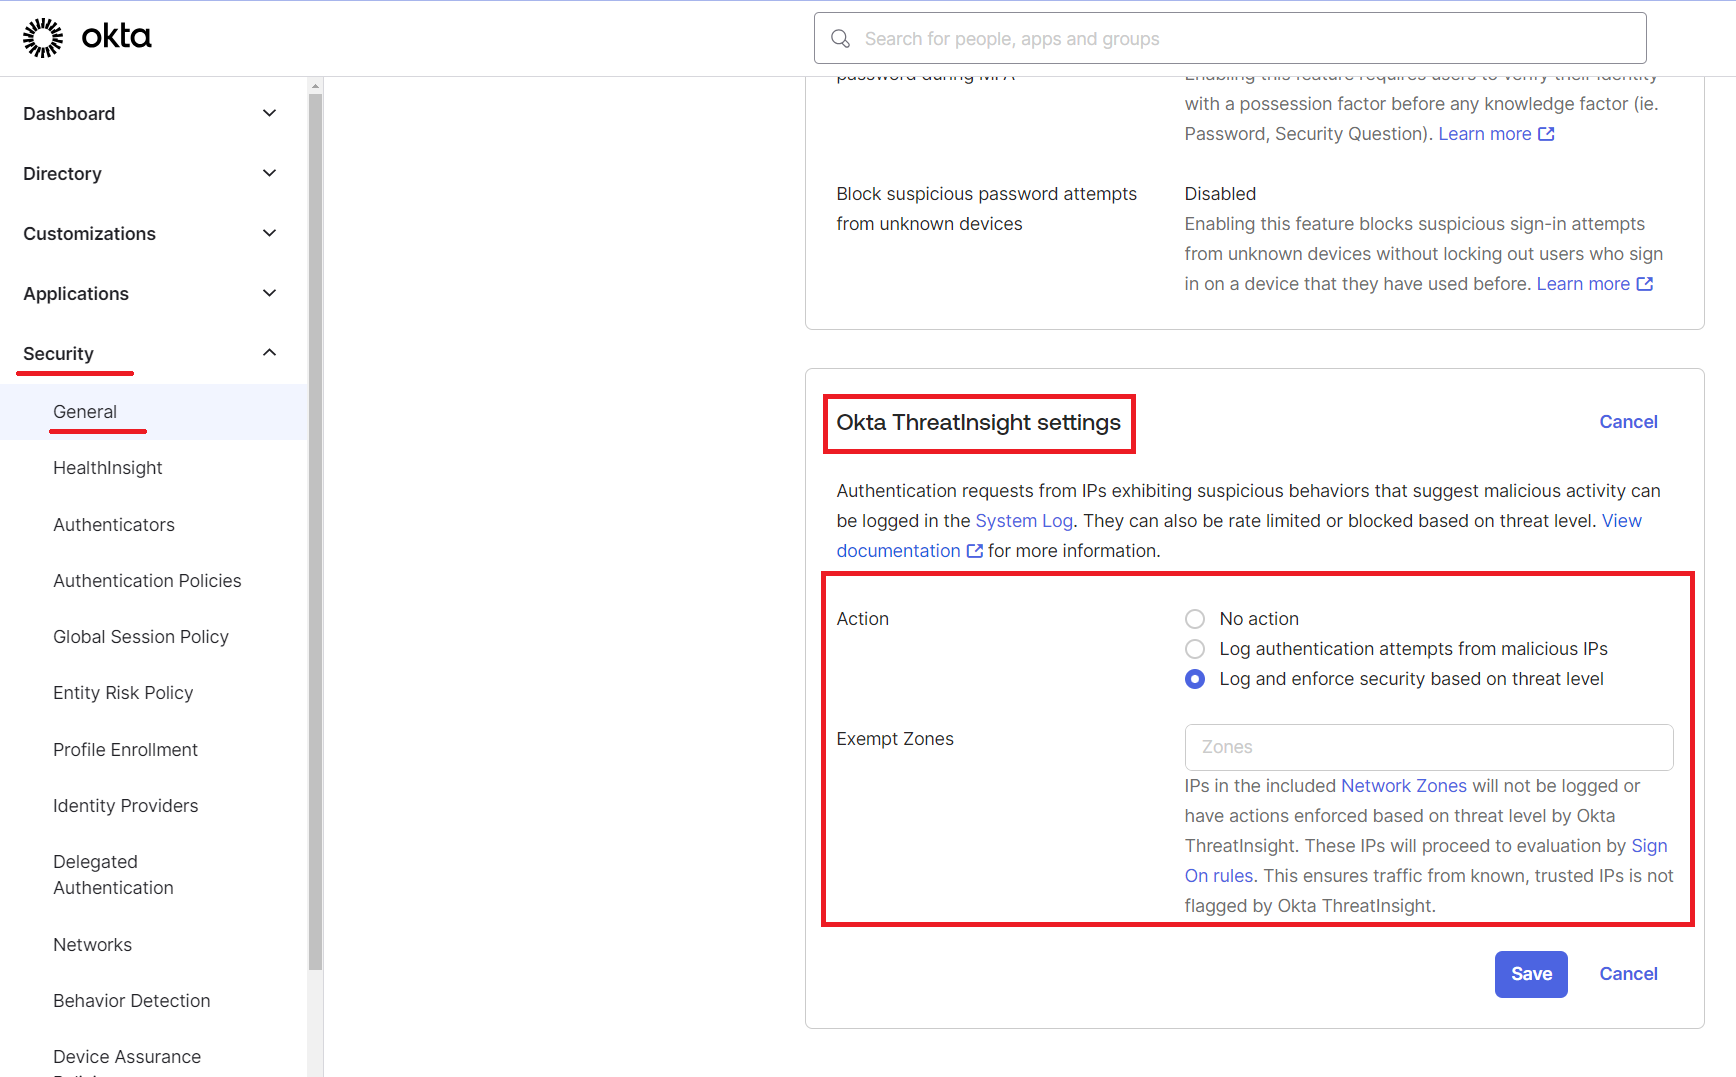Open HealthInsight in the sidebar
This screenshot has width=1736, height=1077.
click(x=108, y=468)
